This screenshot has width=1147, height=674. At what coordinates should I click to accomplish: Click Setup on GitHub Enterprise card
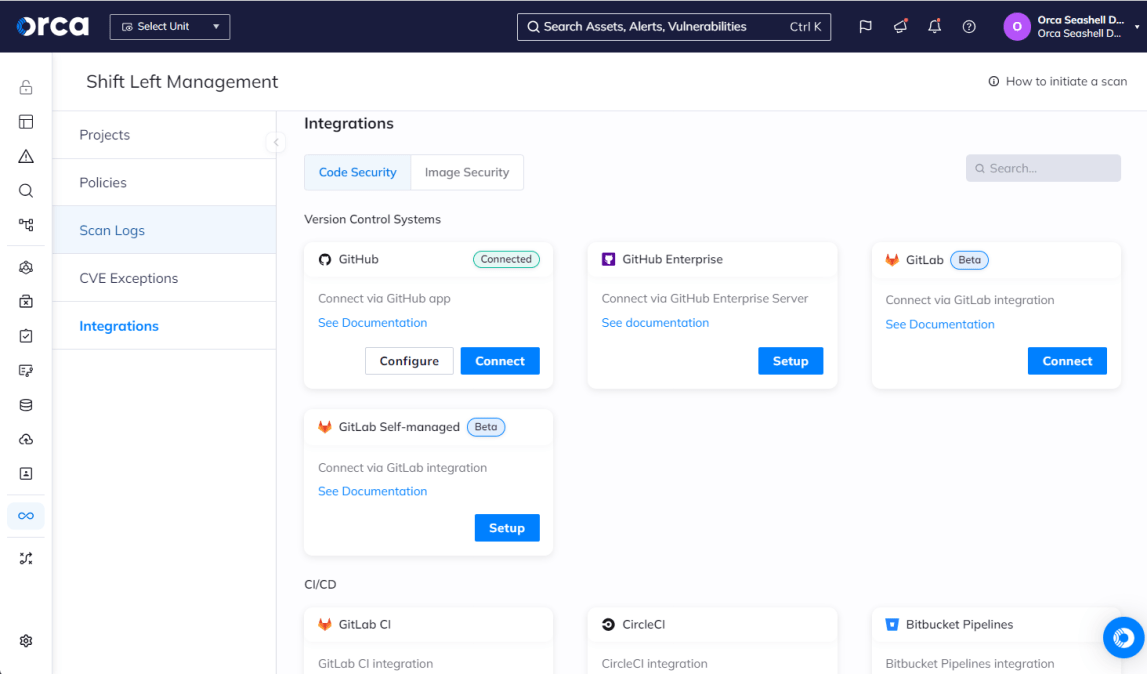coord(791,361)
